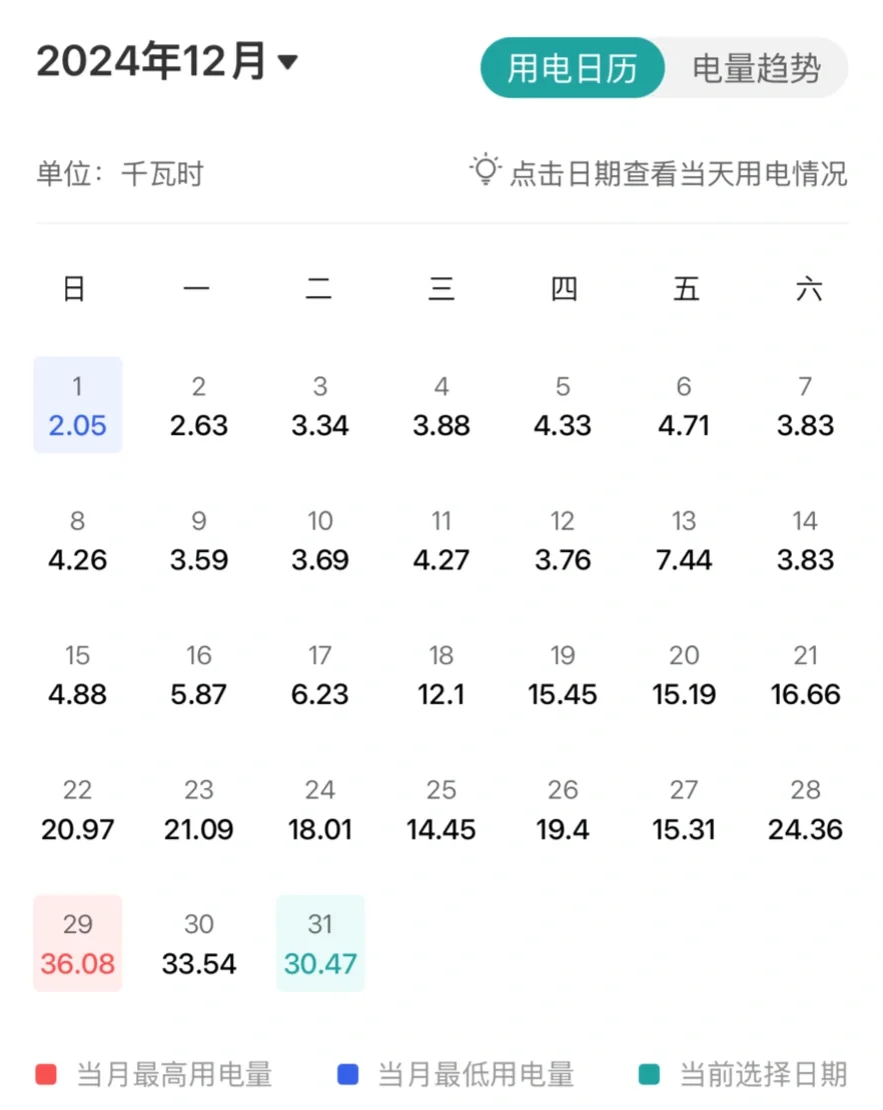Click December 30 showing 33.54
Screen dimensions: 883x1110
click(198, 942)
